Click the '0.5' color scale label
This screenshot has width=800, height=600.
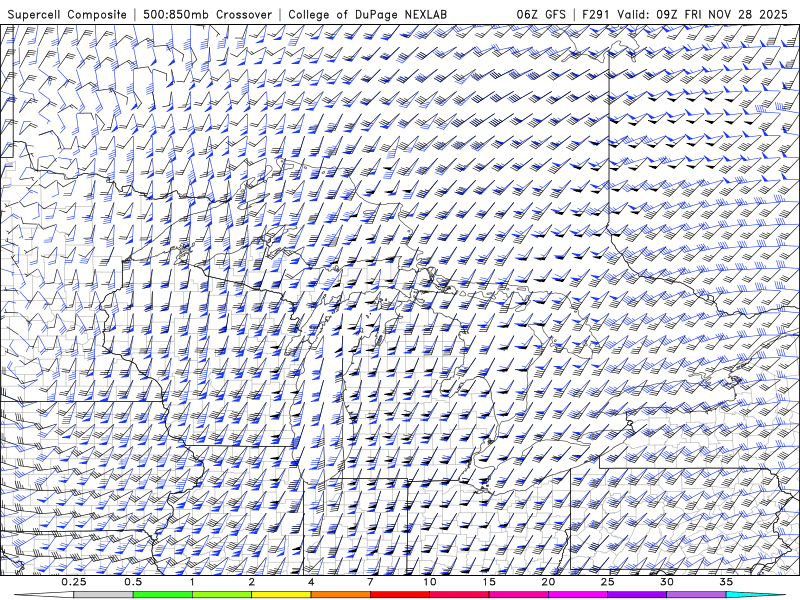133,582
